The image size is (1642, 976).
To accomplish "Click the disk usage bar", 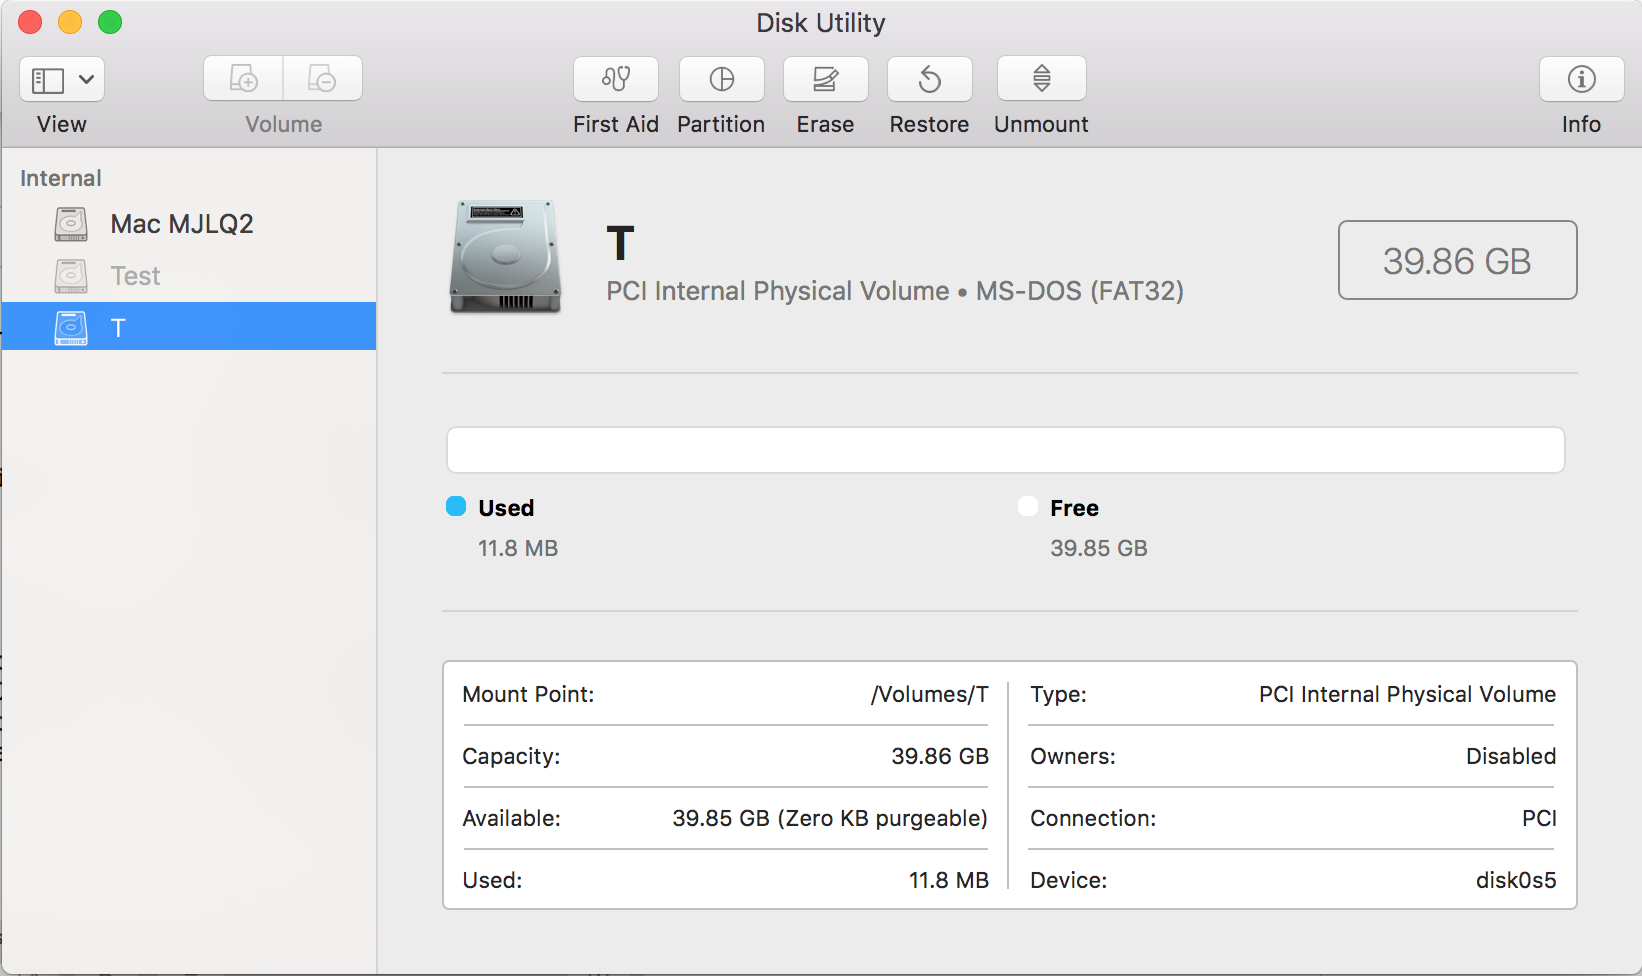I will point(1006,450).
